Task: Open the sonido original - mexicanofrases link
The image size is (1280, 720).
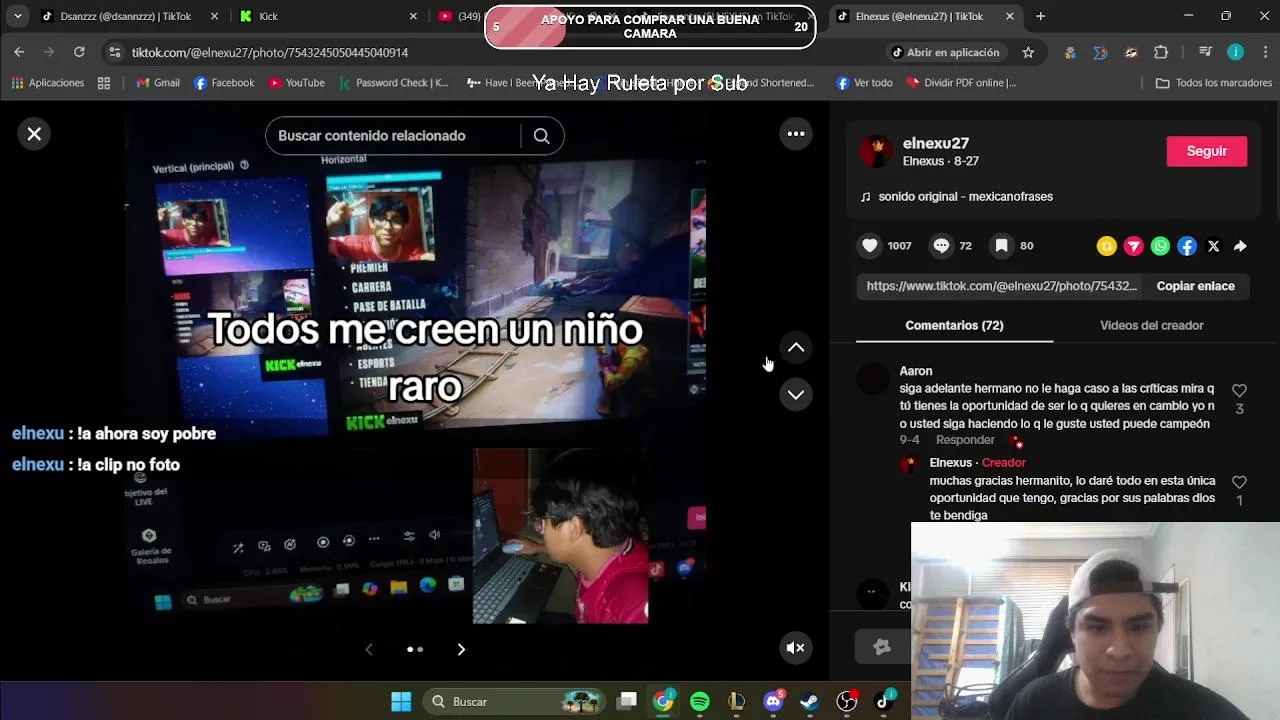Action: 965,197
